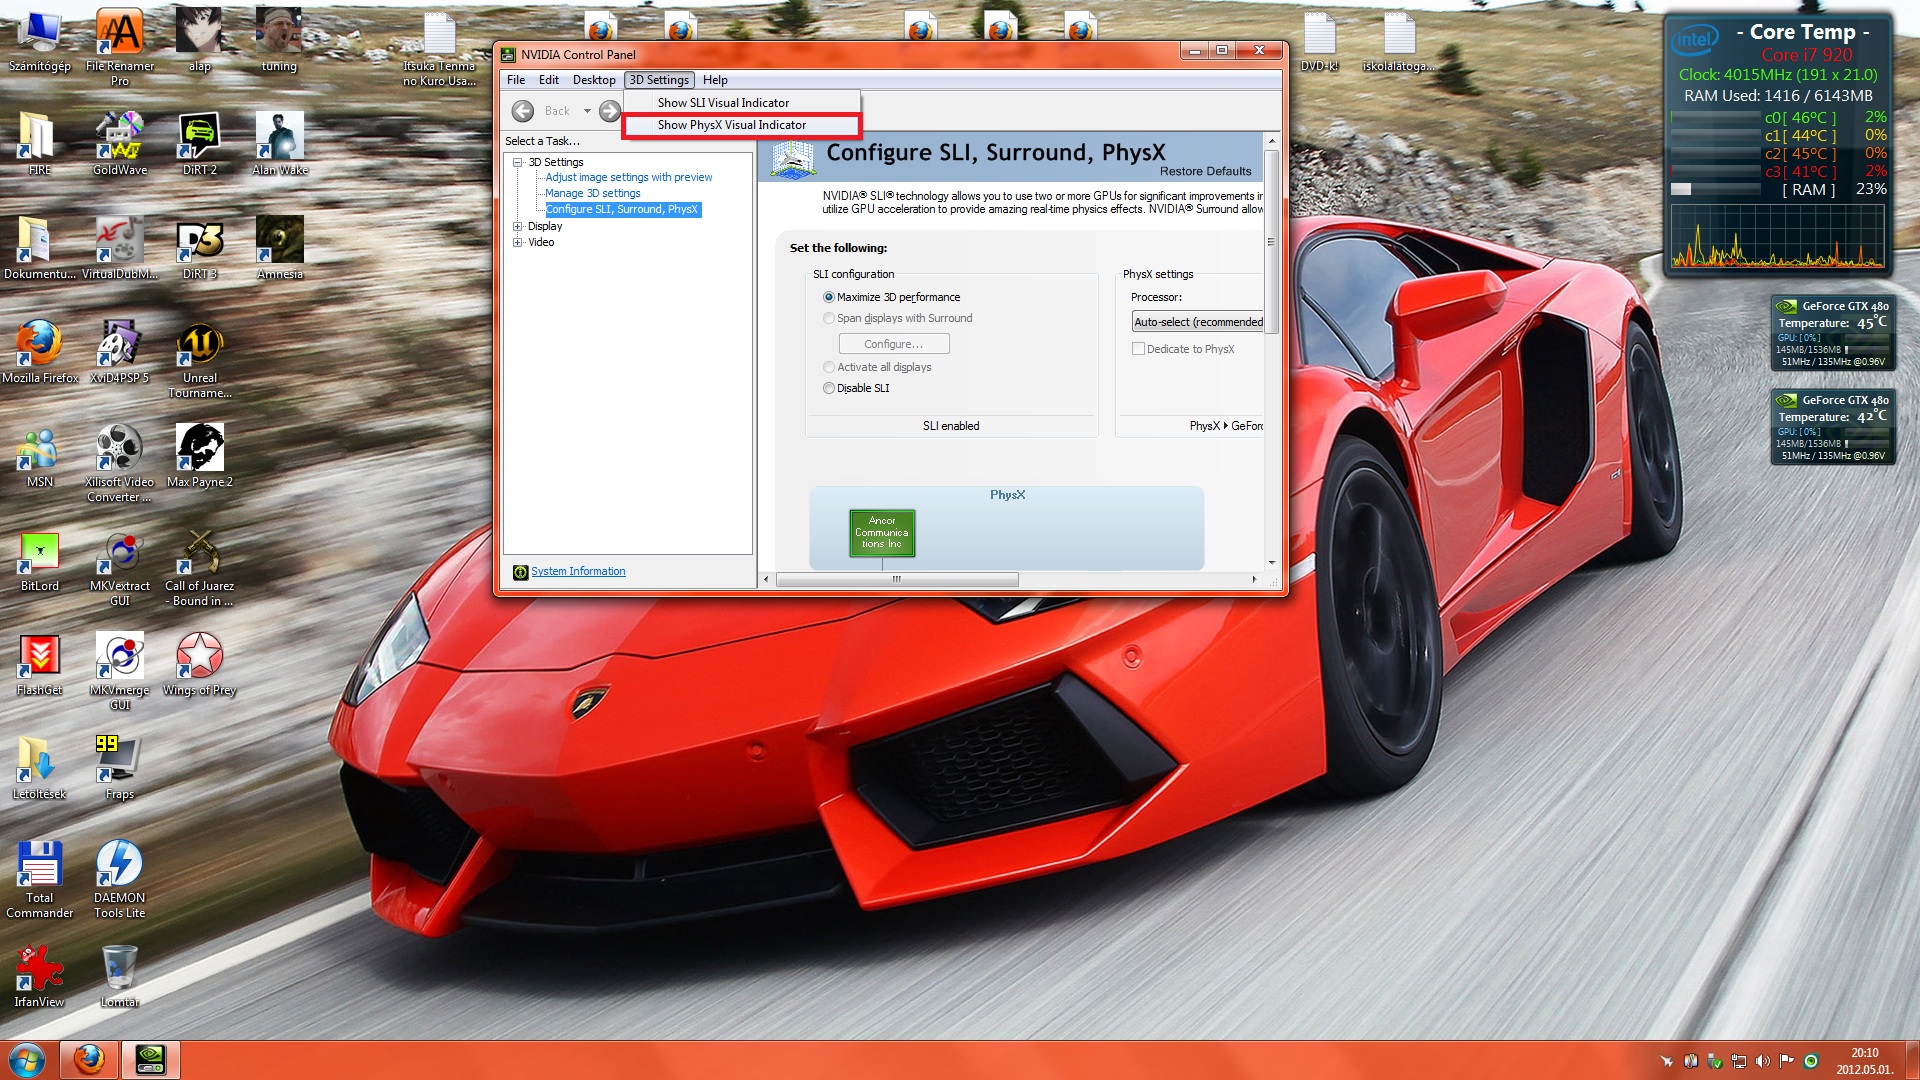Viewport: 1920px width, 1080px height.
Task: Click the taskbar clock showing 20:10
Action: (x=1864, y=1061)
